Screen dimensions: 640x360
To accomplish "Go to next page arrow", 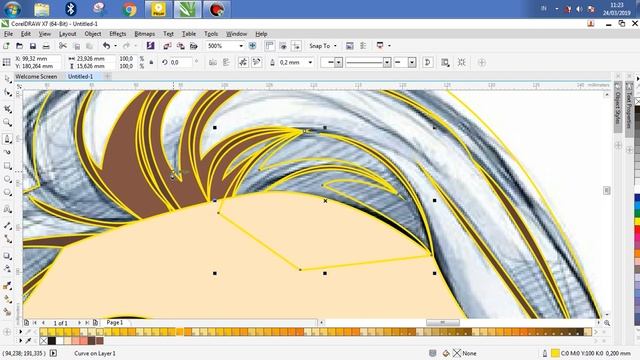I will [79, 322].
